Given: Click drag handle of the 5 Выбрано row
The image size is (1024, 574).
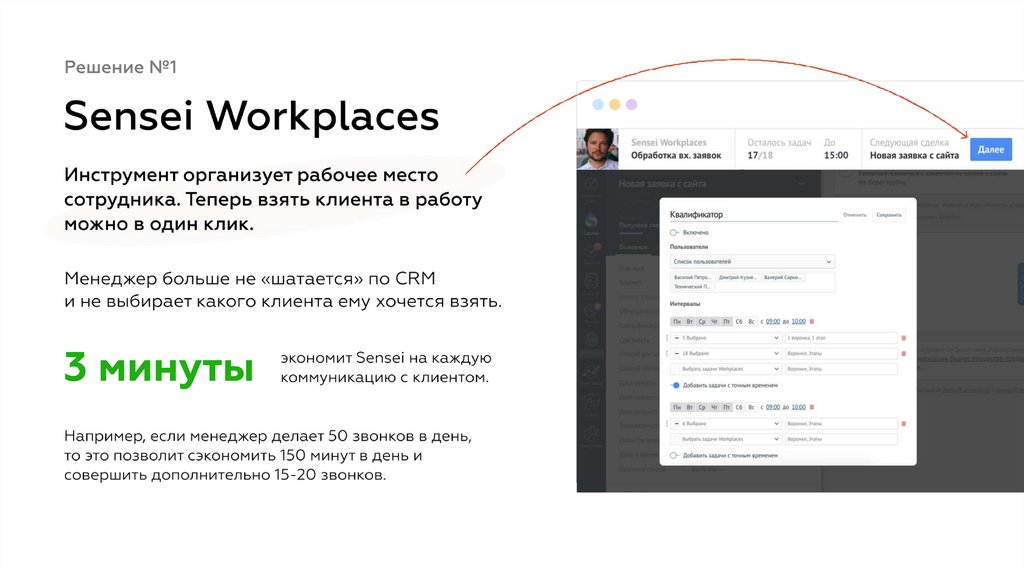Looking at the screenshot, I should coord(667,338).
